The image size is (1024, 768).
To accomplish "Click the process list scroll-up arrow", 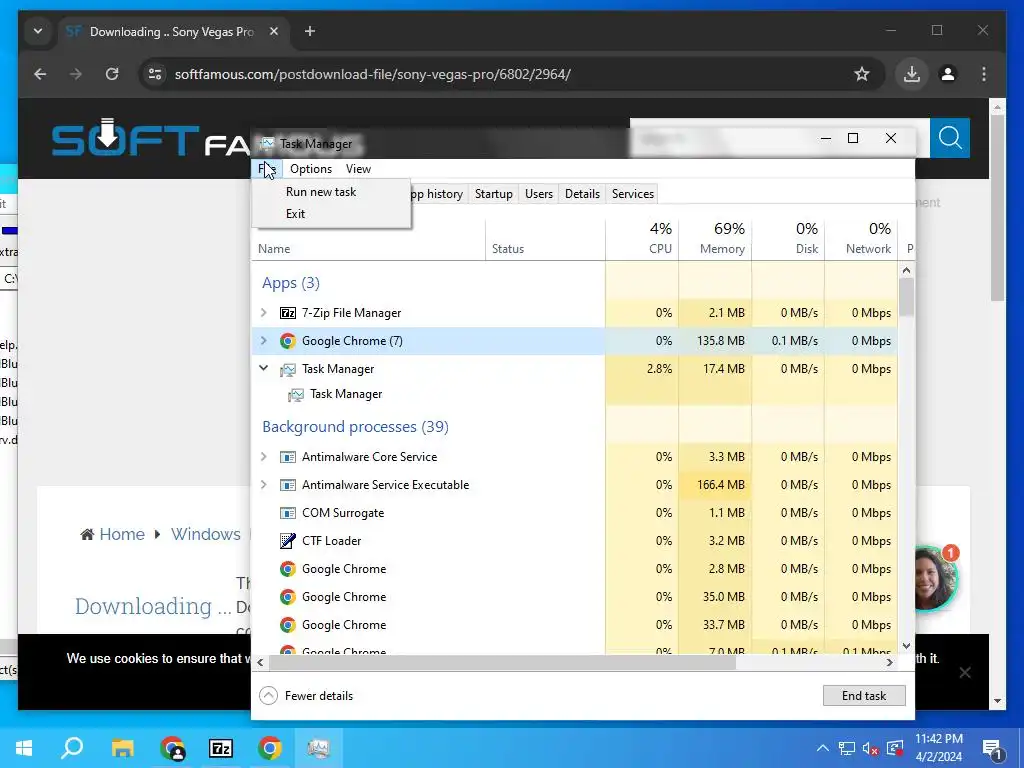I will (906, 270).
